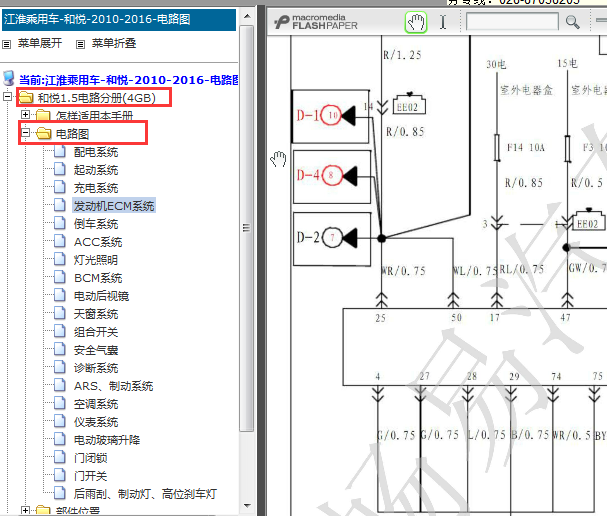Screen dimensions: 607x516
Task: Open the 充电系统 document
Action: pos(96,188)
